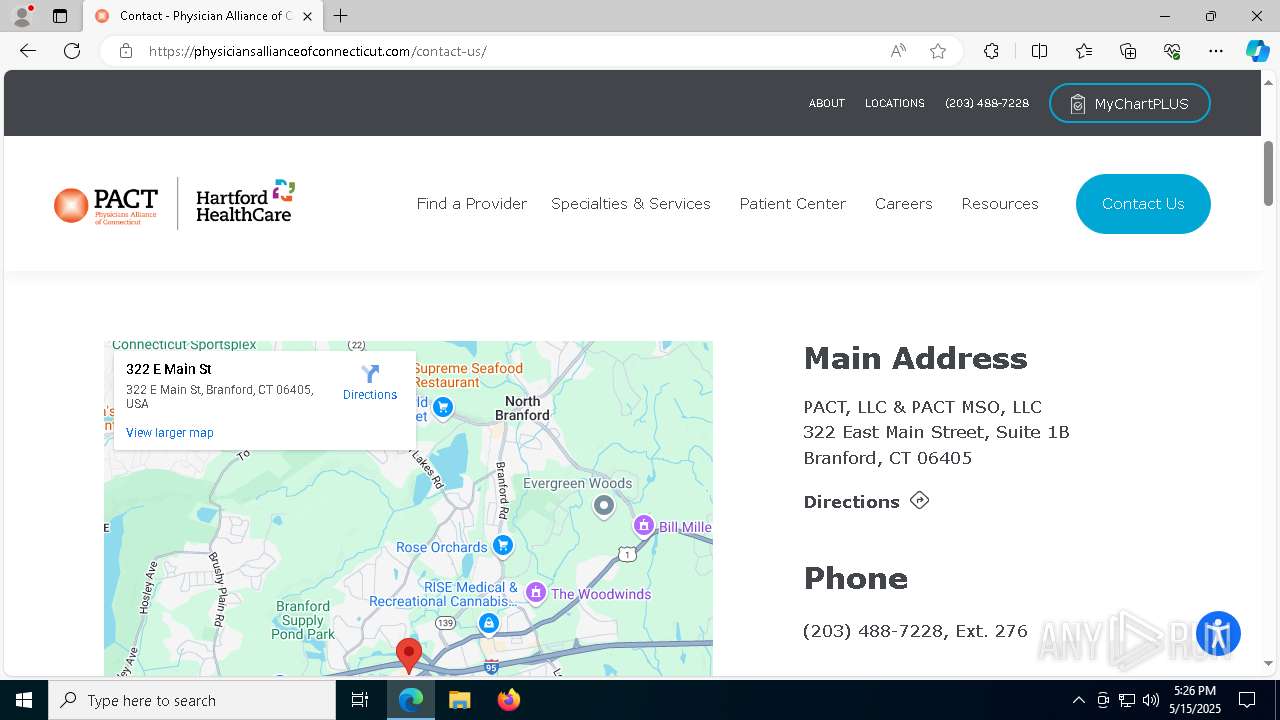Launch Copilot sidebar
The height and width of the screenshot is (720, 1280).
click(x=1257, y=51)
